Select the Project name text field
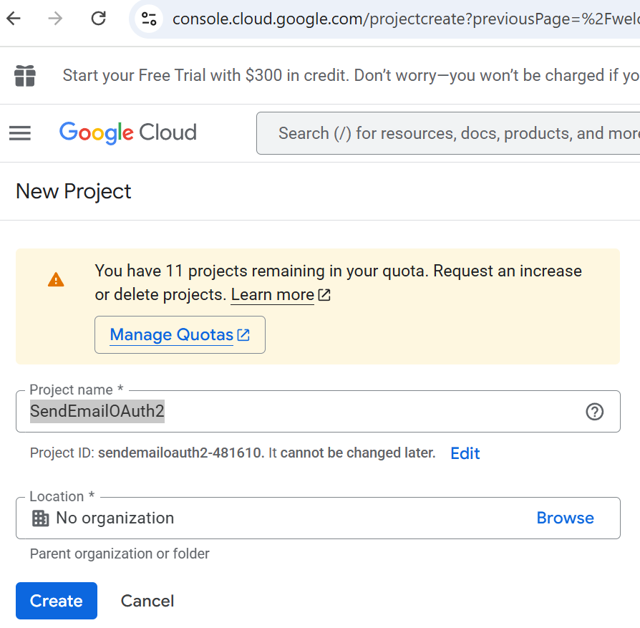This screenshot has height=628, width=640. coord(300,411)
